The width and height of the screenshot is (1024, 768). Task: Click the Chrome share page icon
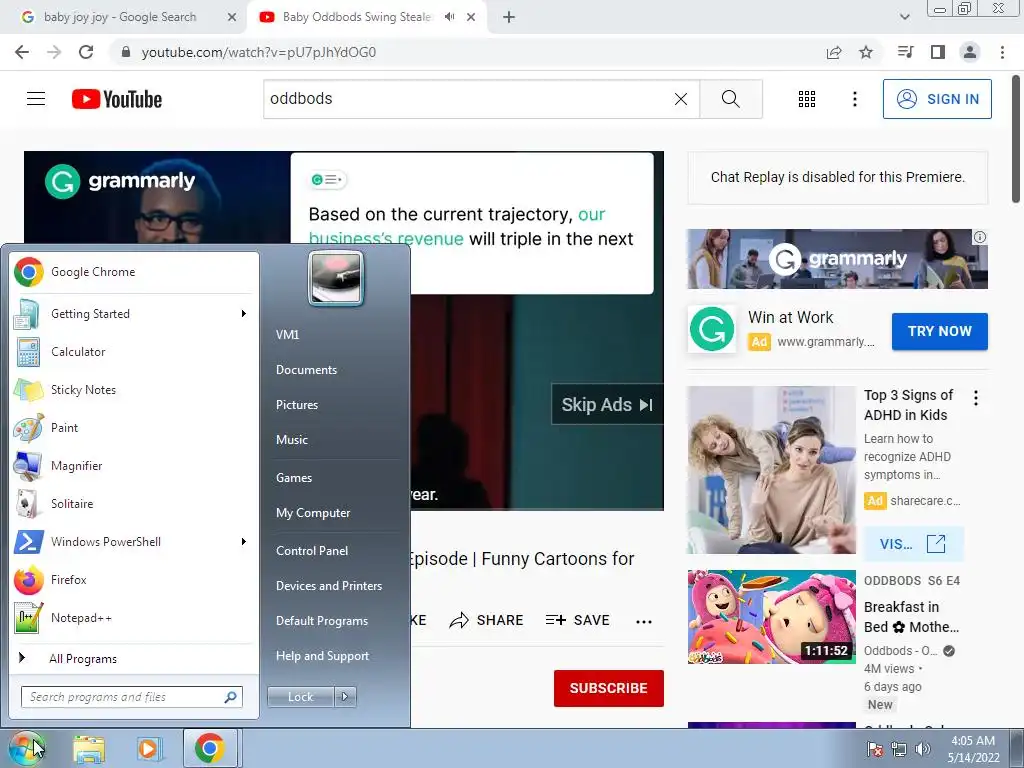834,52
